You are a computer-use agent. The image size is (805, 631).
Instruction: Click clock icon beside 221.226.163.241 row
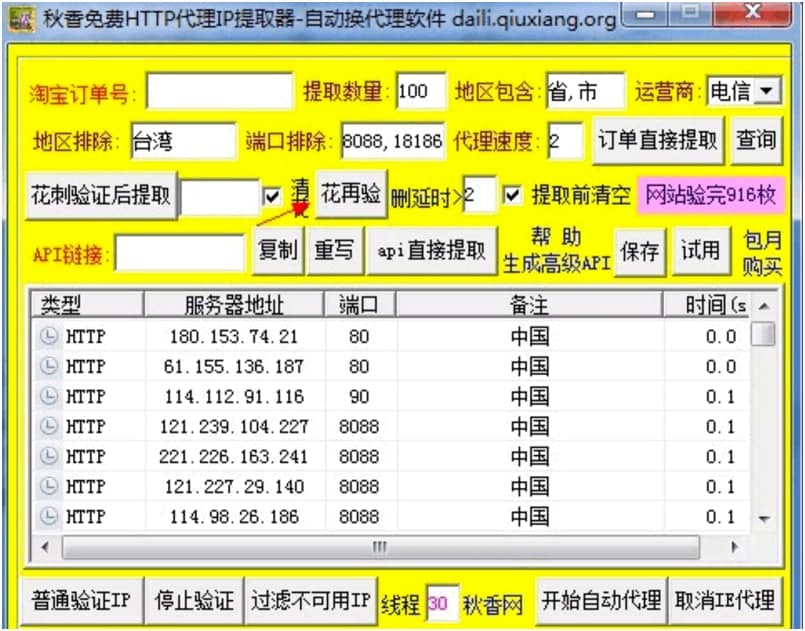click(49, 456)
